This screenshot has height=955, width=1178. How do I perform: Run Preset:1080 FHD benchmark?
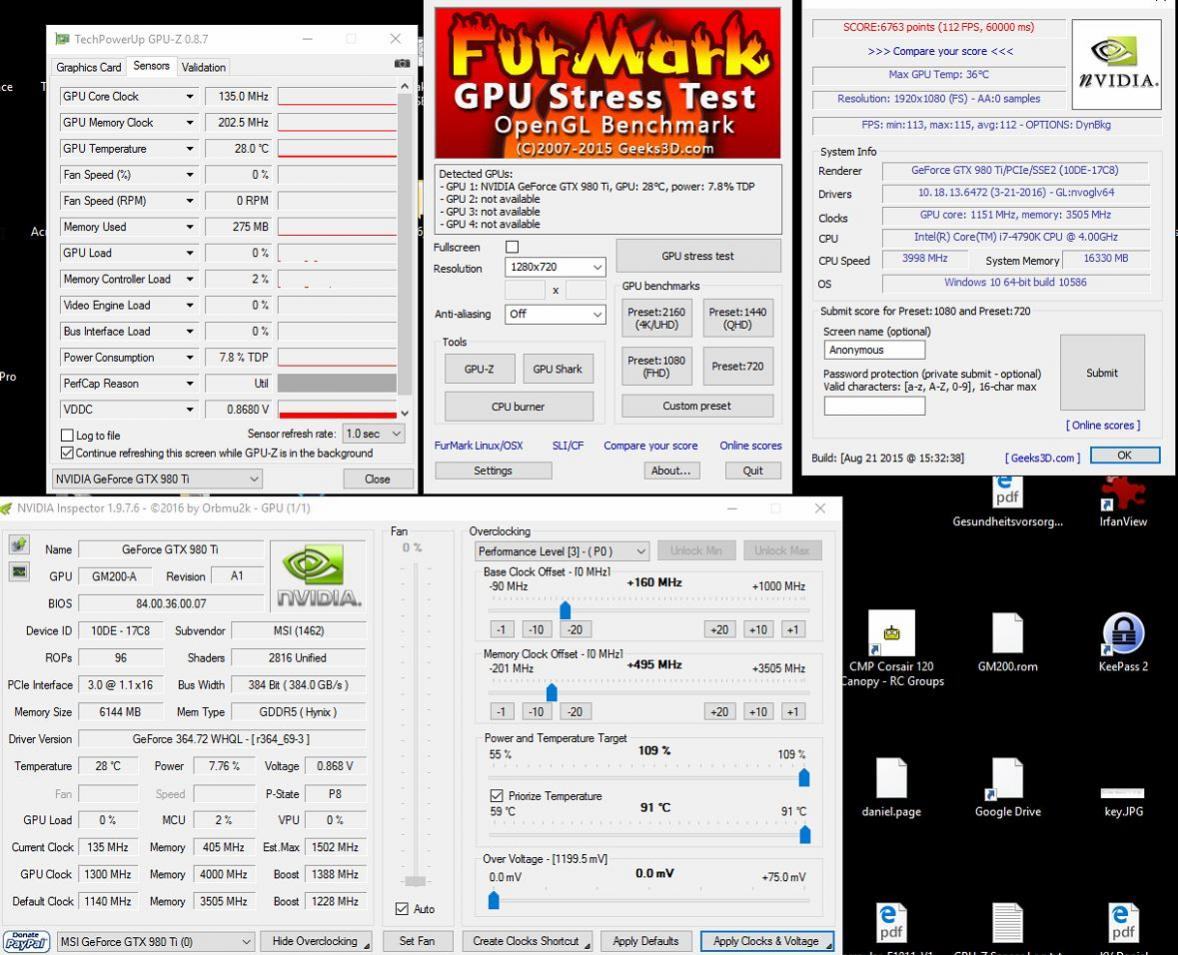pyautogui.click(x=657, y=367)
